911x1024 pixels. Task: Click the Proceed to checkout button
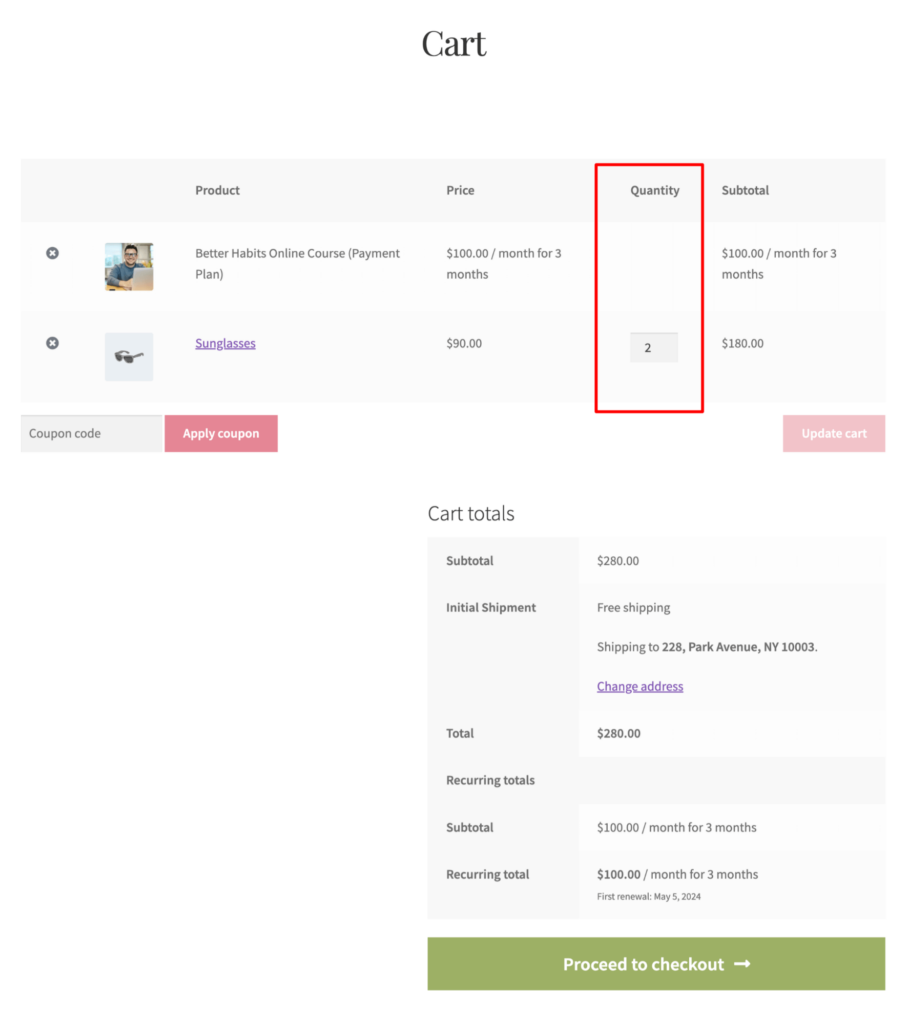click(x=656, y=963)
